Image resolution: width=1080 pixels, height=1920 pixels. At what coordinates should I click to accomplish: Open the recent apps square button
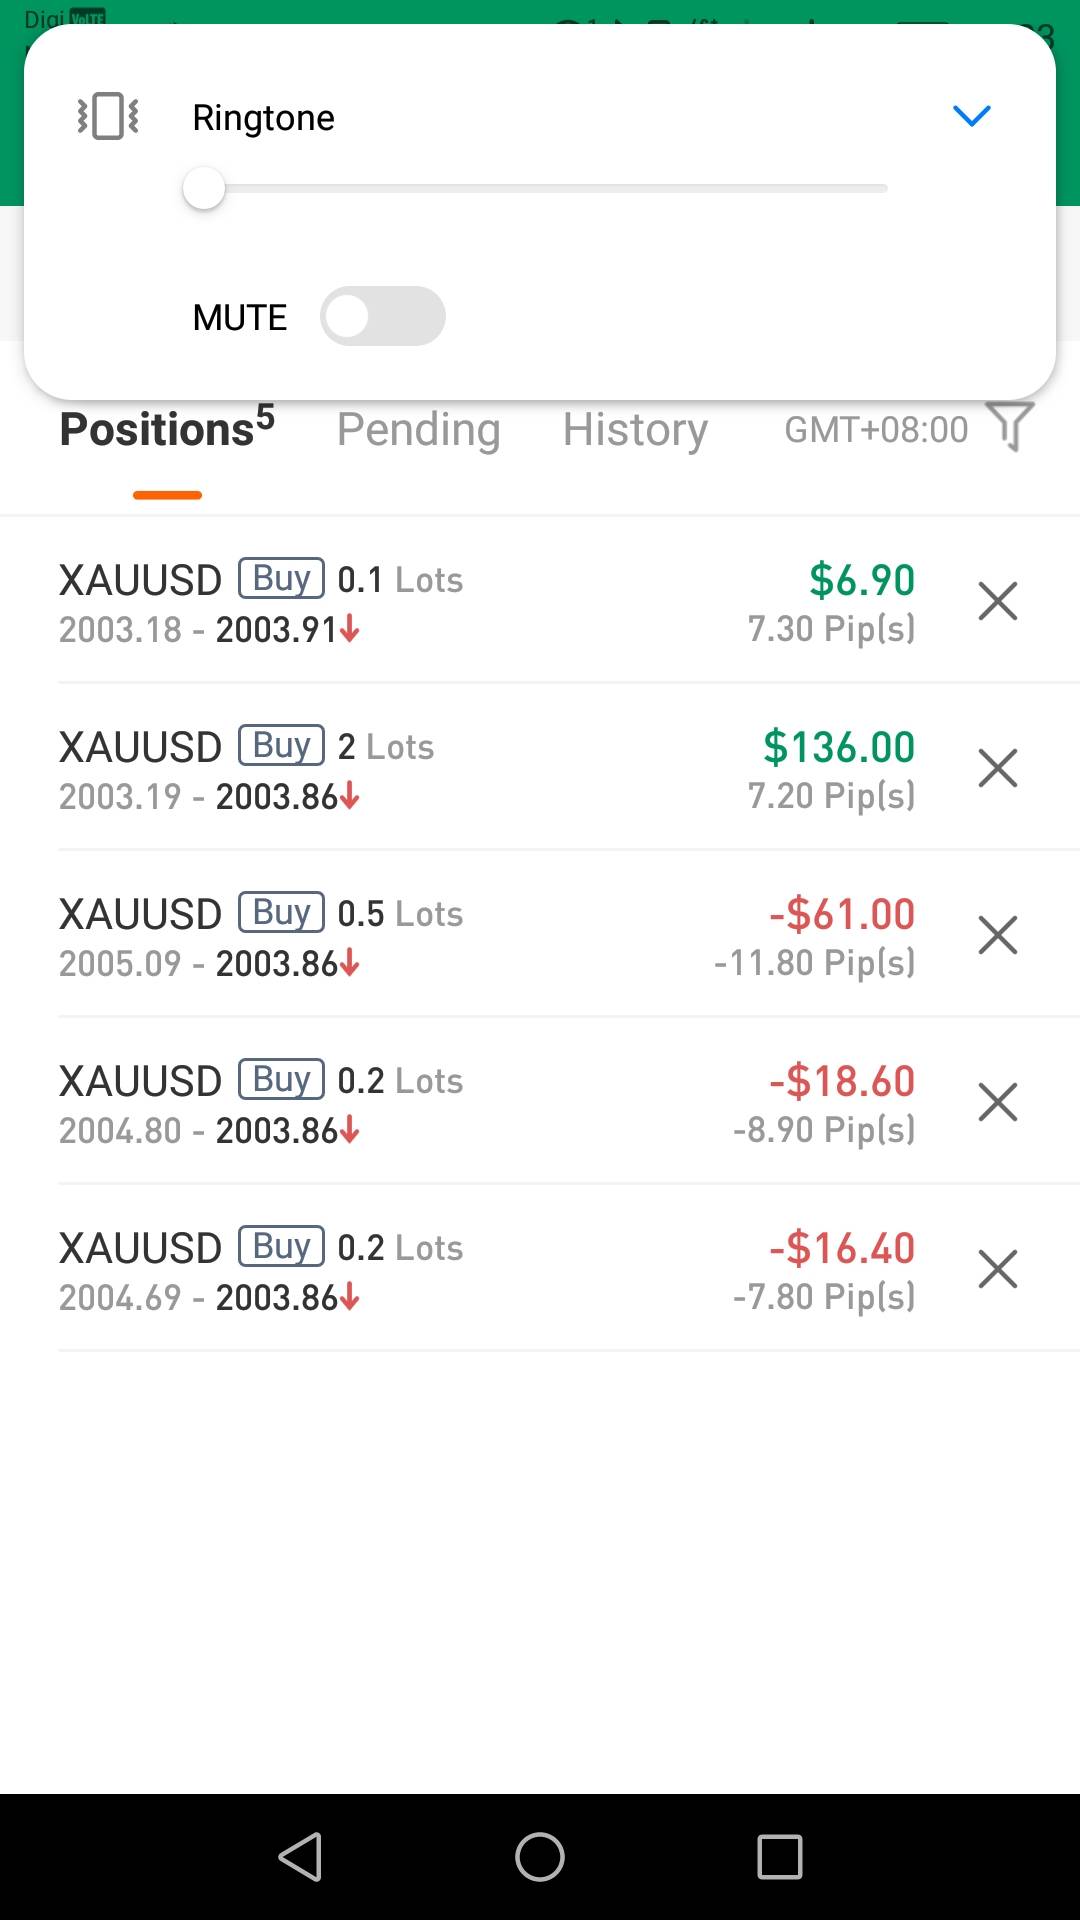[780, 1857]
